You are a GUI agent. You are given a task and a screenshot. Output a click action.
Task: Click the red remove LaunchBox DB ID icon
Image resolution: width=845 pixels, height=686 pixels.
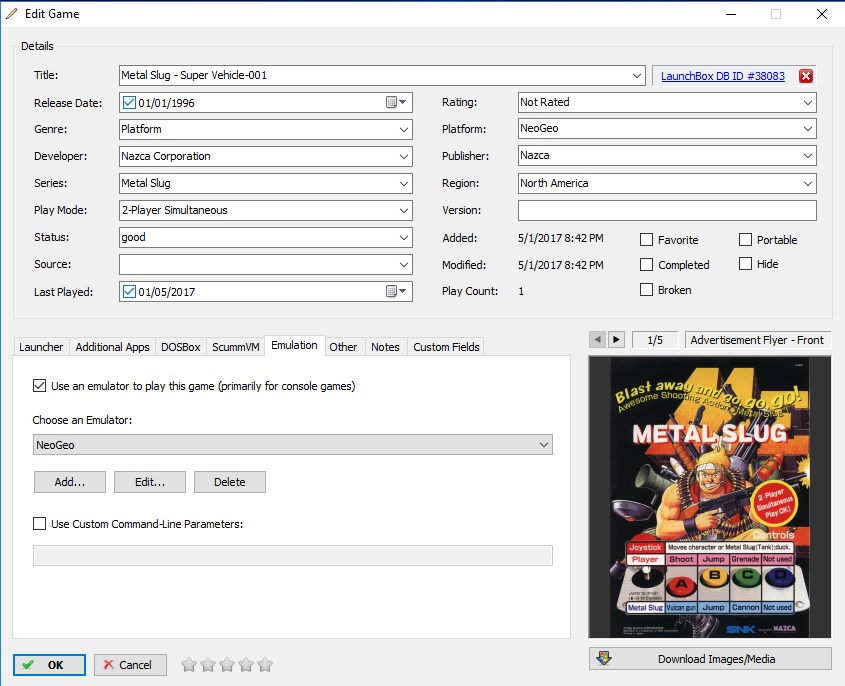pos(806,76)
